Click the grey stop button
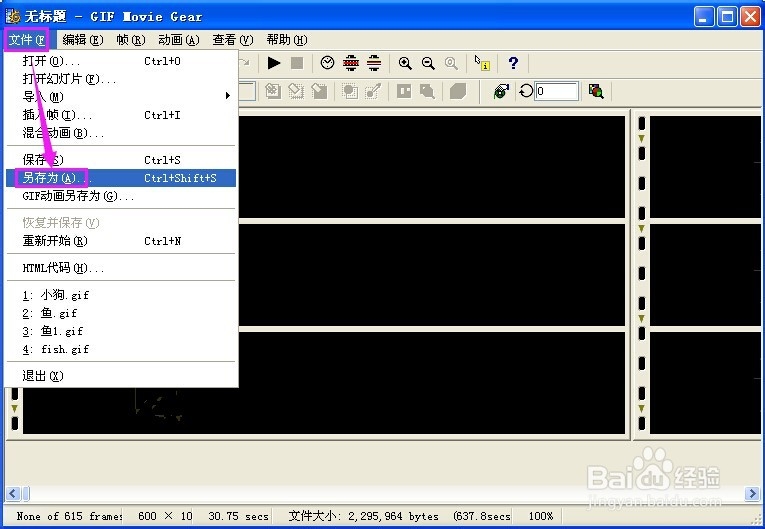This screenshot has height=529, width=765. 297,63
